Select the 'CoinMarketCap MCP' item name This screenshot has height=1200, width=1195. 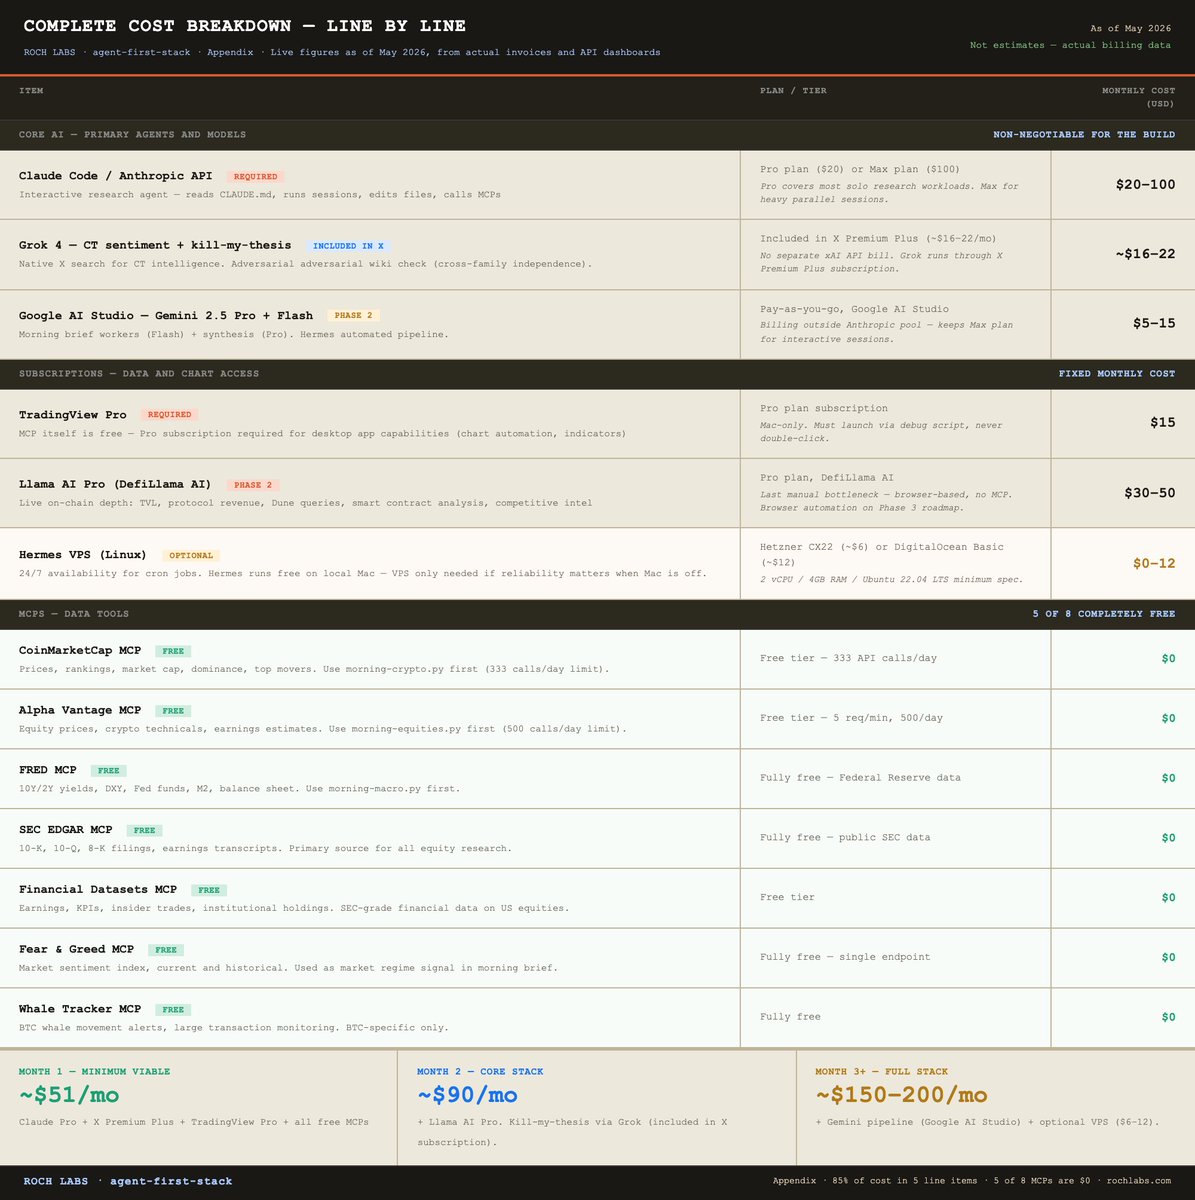[80, 650]
